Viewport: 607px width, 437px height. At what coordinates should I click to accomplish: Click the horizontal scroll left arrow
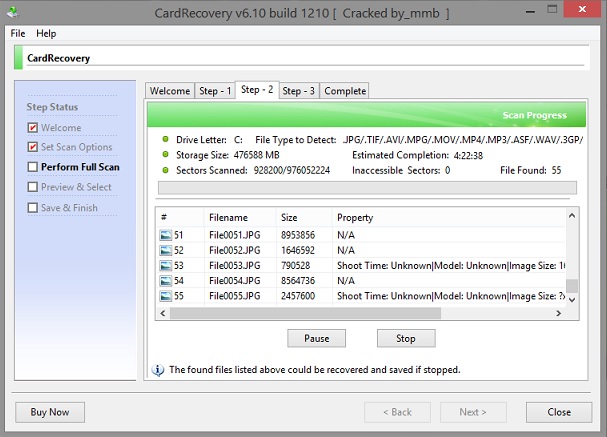tap(163, 313)
